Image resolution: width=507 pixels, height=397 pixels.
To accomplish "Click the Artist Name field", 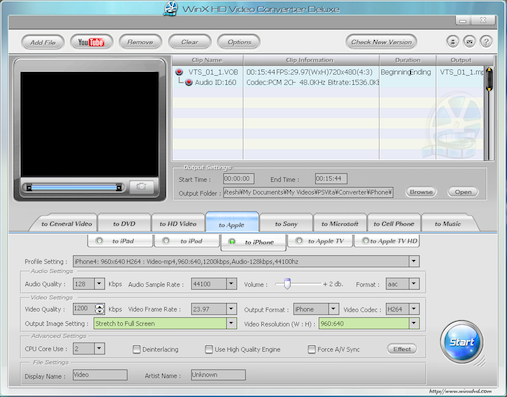I will 218,375.
